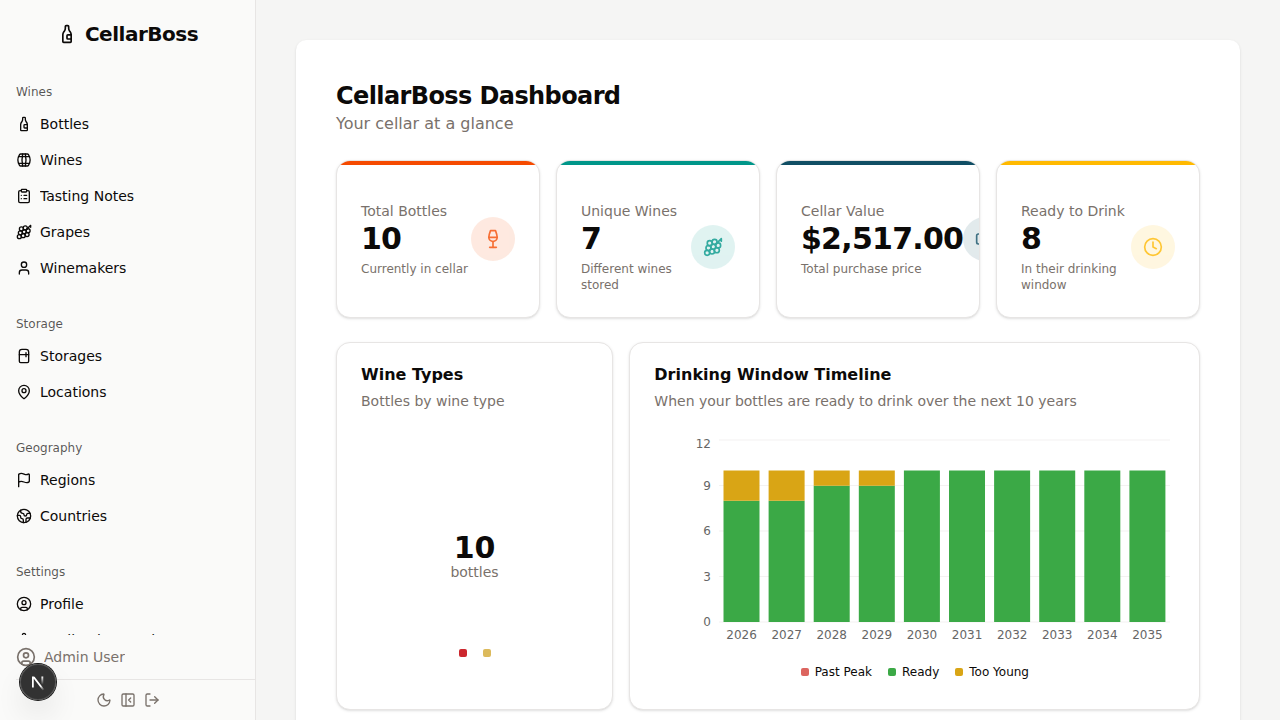The width and height of the screenshot is (1280, 720).
Task: Open the Profile settings page
Action: tap(62, 603)
